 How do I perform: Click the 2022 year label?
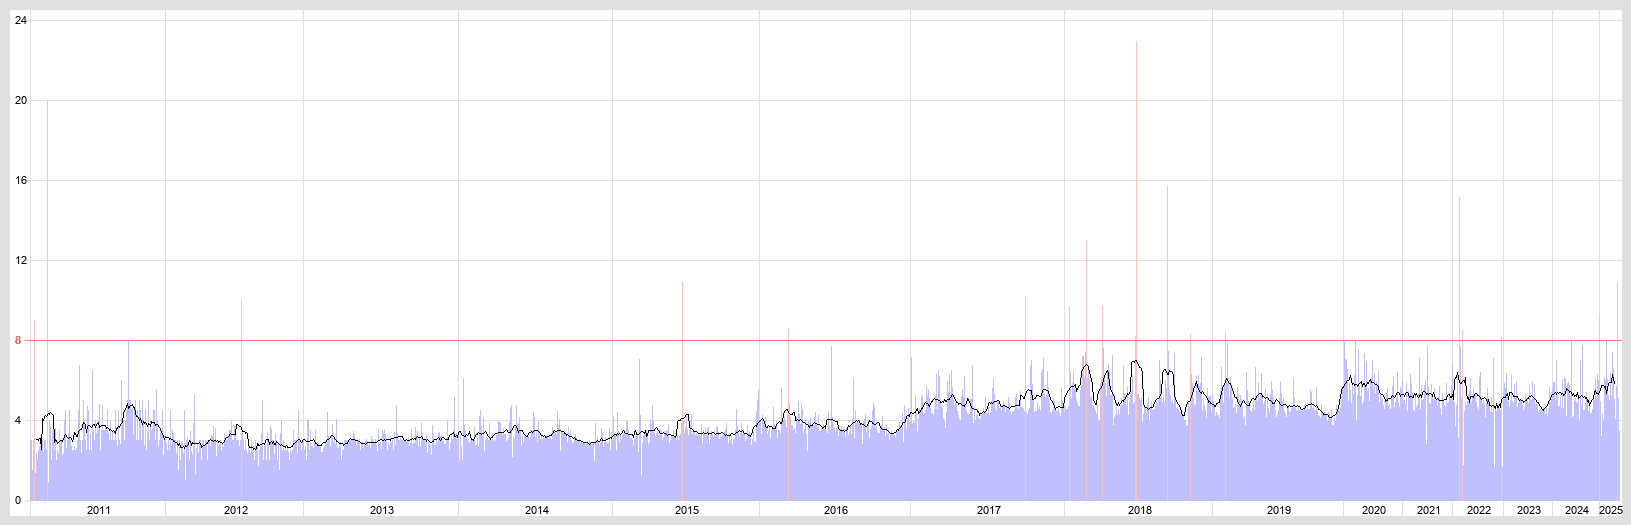[x=1478, y=510]
